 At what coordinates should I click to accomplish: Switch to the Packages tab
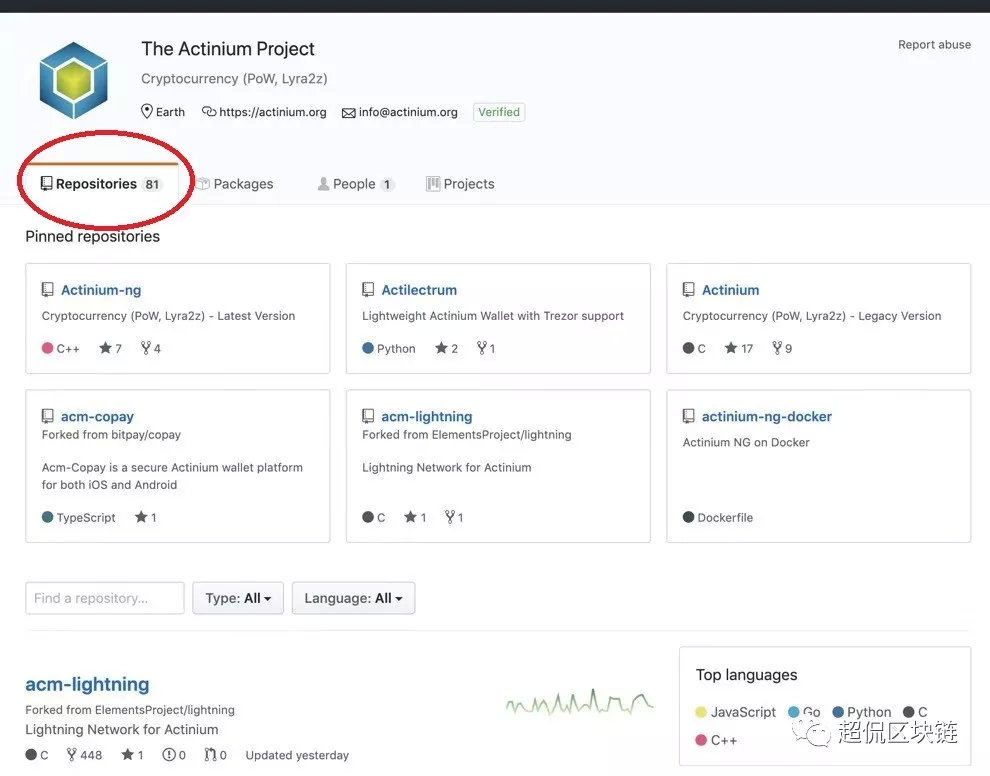[234, 184]
